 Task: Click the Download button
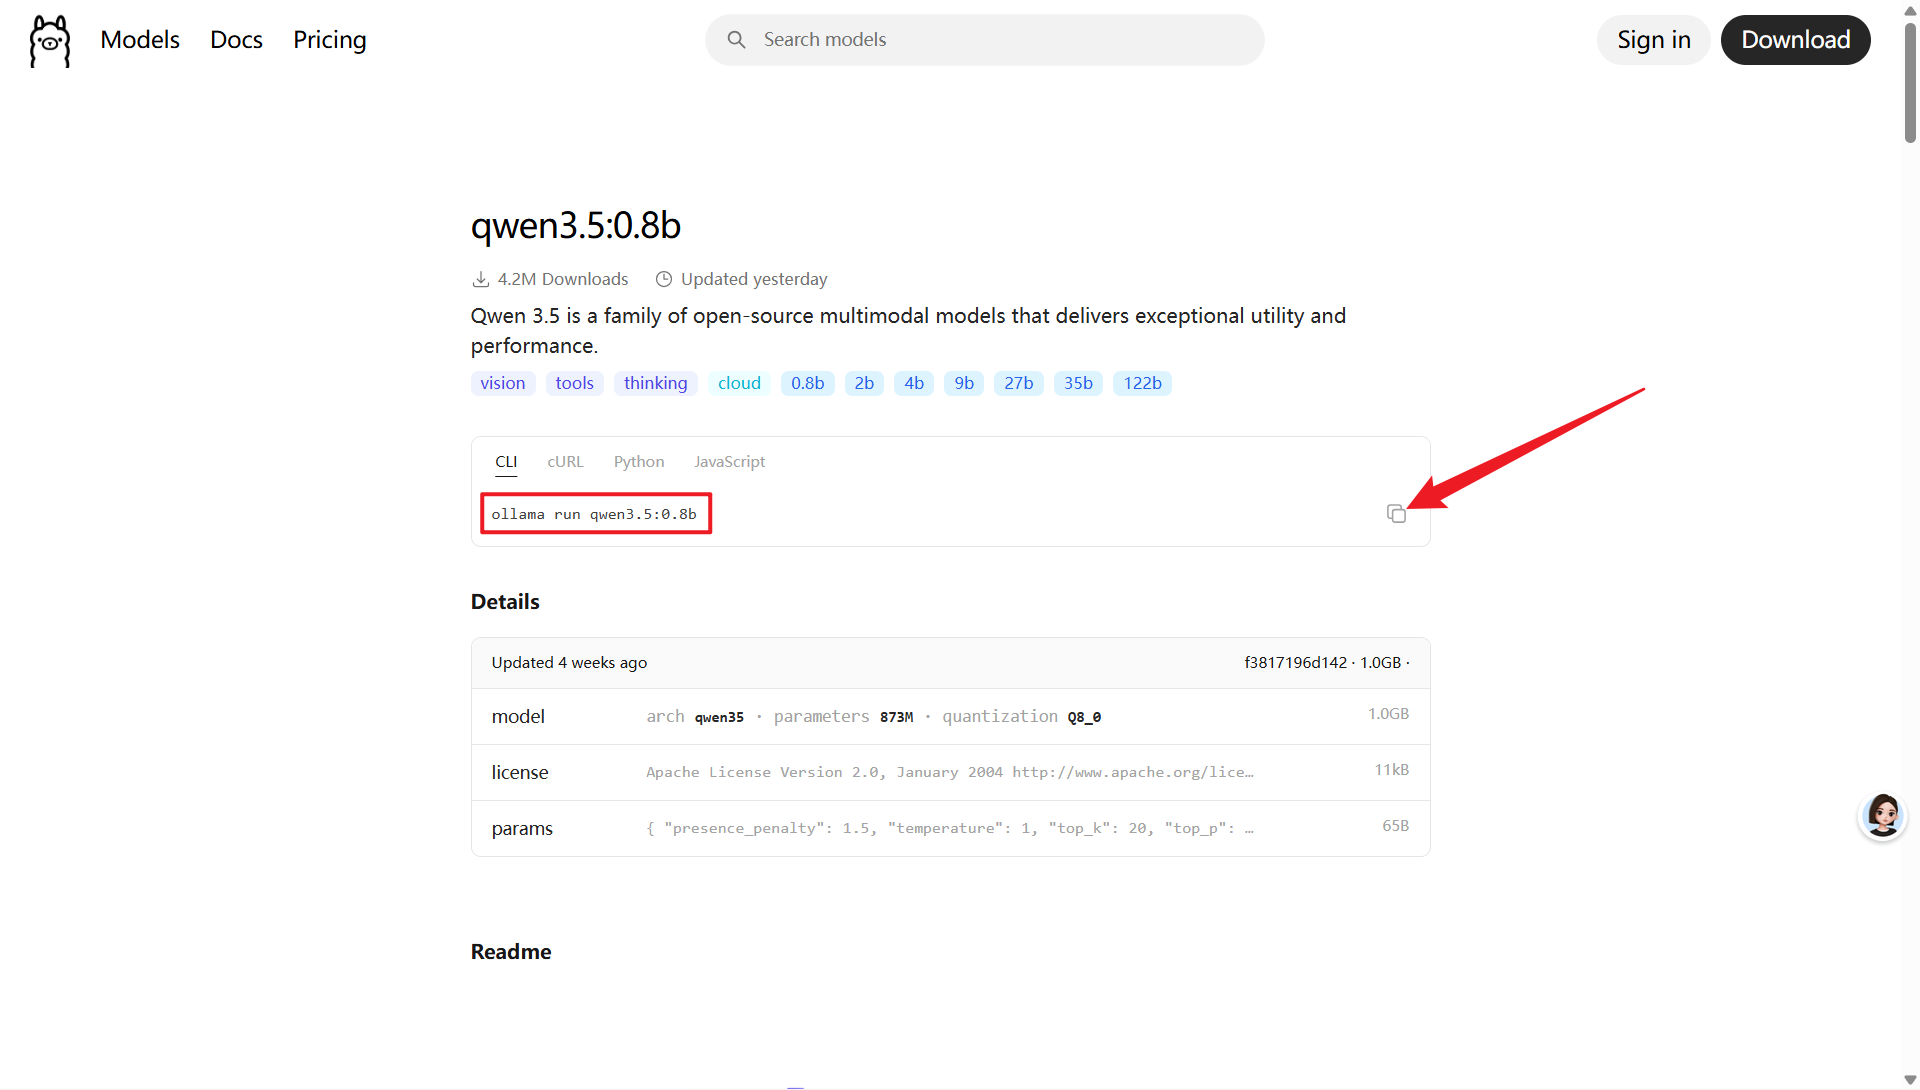point(1796,40)
